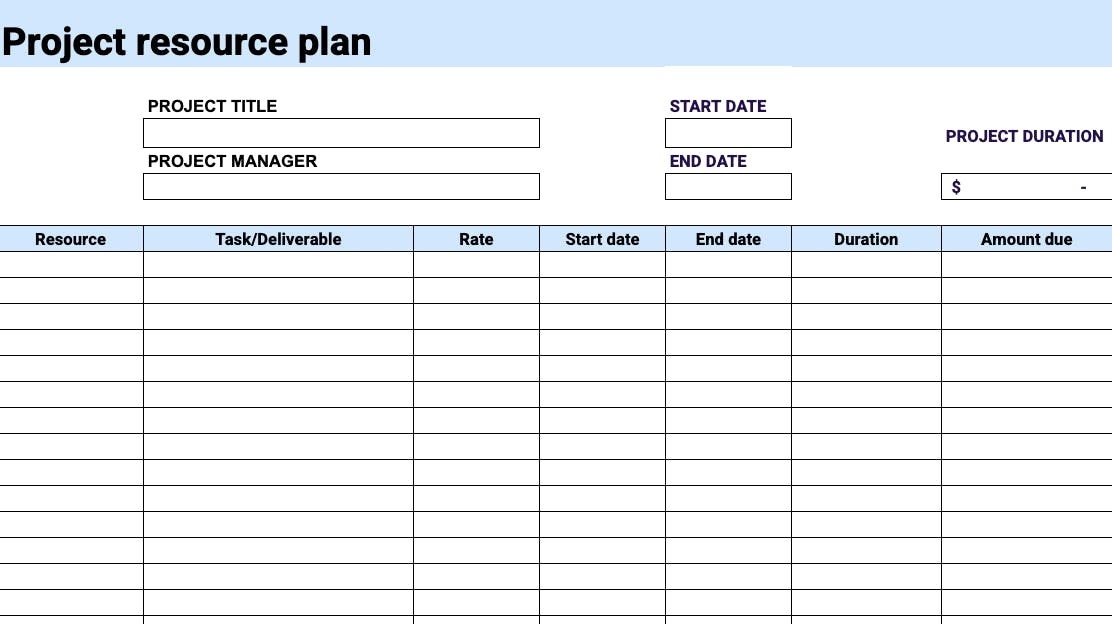Select first empty cell under Start date
The height and width of the screenshot is (624, 1112).
[602, 264]
